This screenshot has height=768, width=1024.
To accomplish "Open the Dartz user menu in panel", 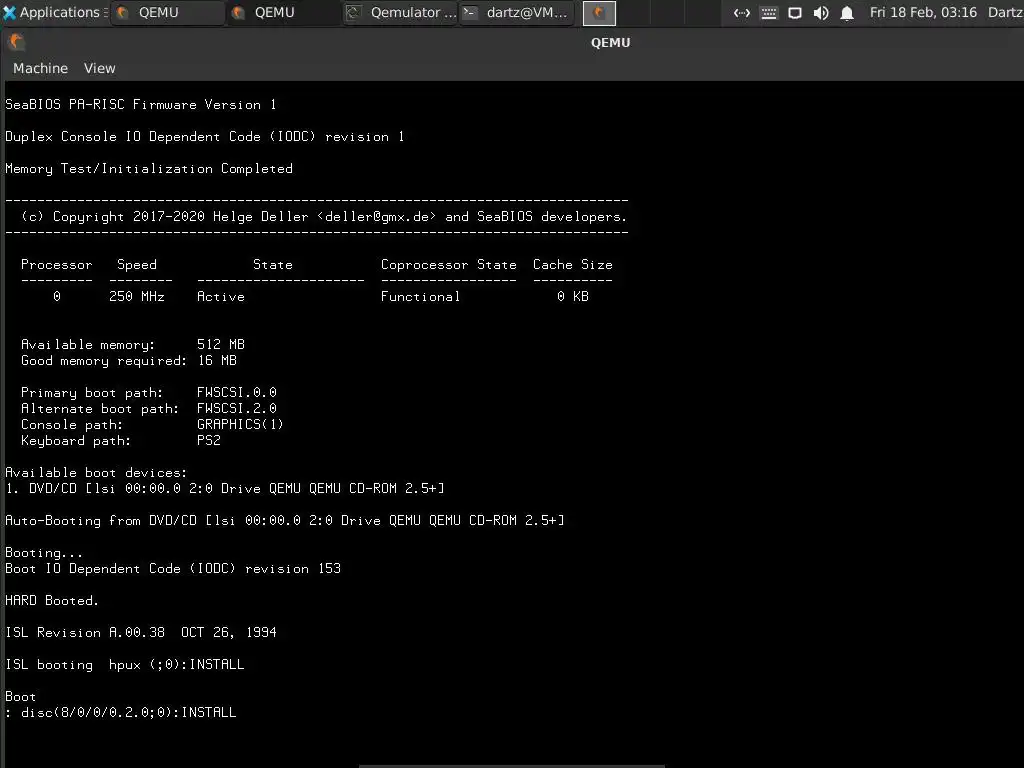I will [1005, 12].
